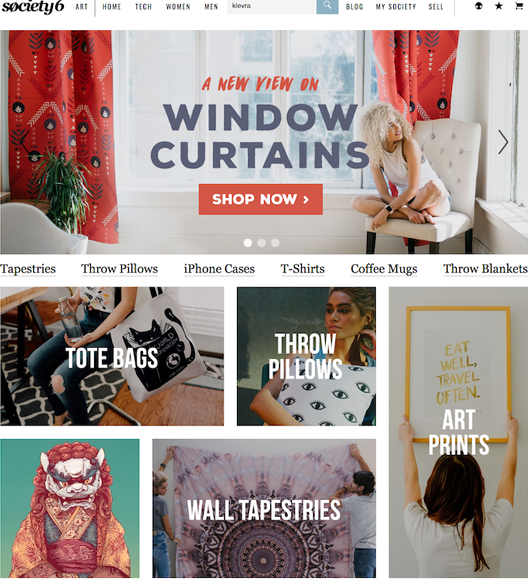
Task: Advance carousel with right arrow
Action: pos(503,142)
